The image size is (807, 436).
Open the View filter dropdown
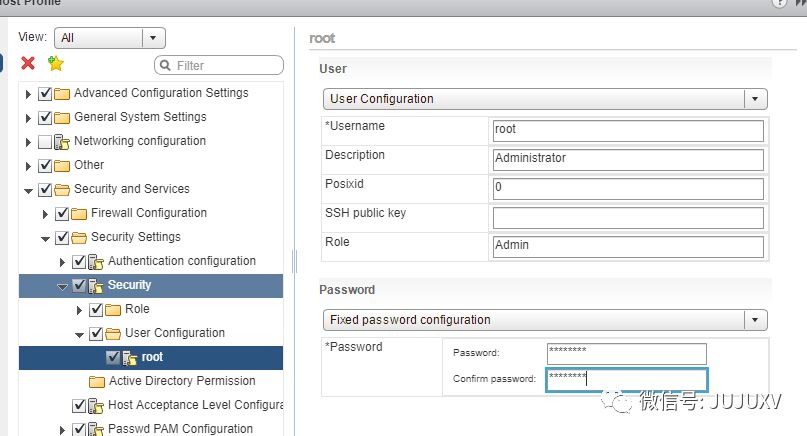pyautogui.click(x=153, y=37)
